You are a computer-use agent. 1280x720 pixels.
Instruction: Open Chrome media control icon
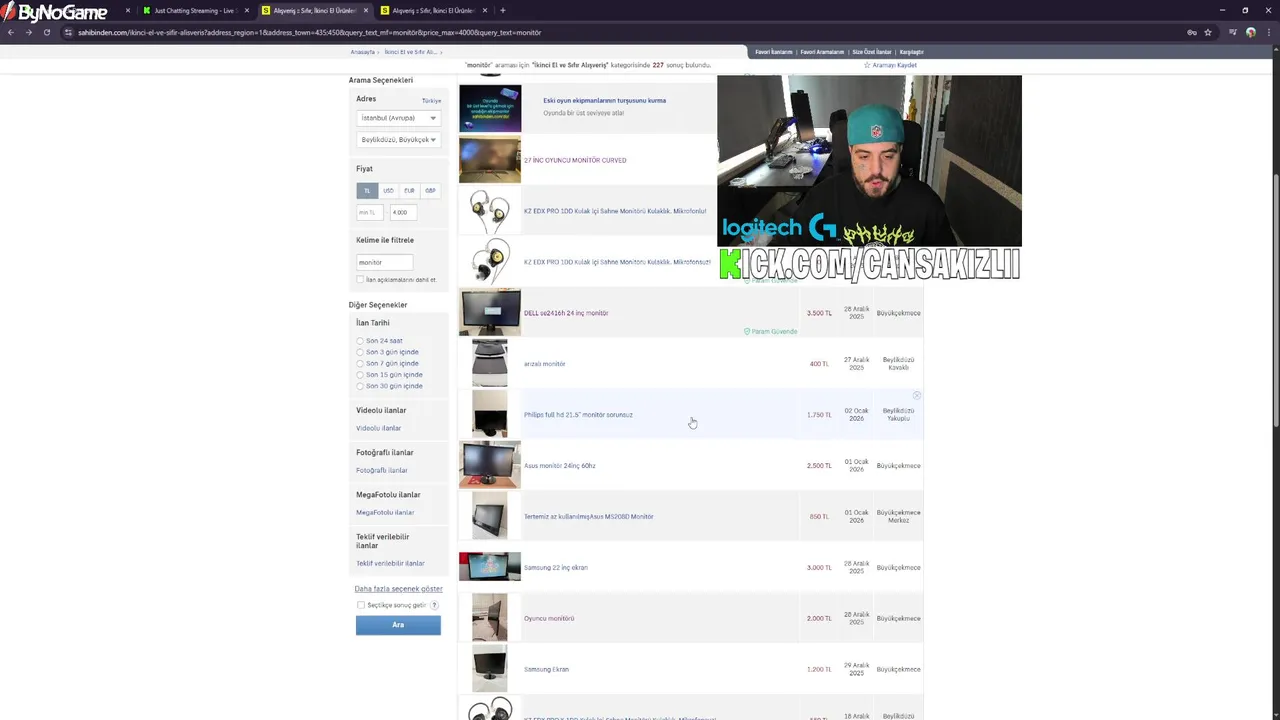click(x=1234, y=32)
